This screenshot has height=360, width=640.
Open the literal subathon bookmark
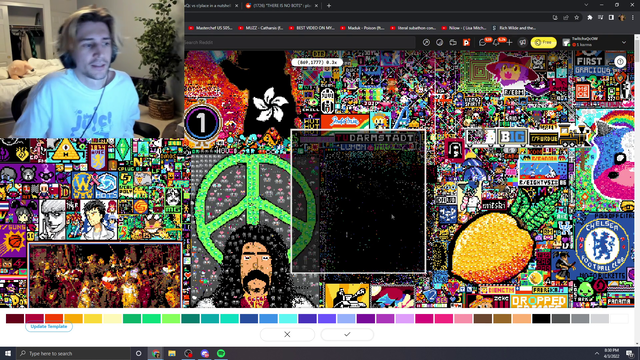413,28
